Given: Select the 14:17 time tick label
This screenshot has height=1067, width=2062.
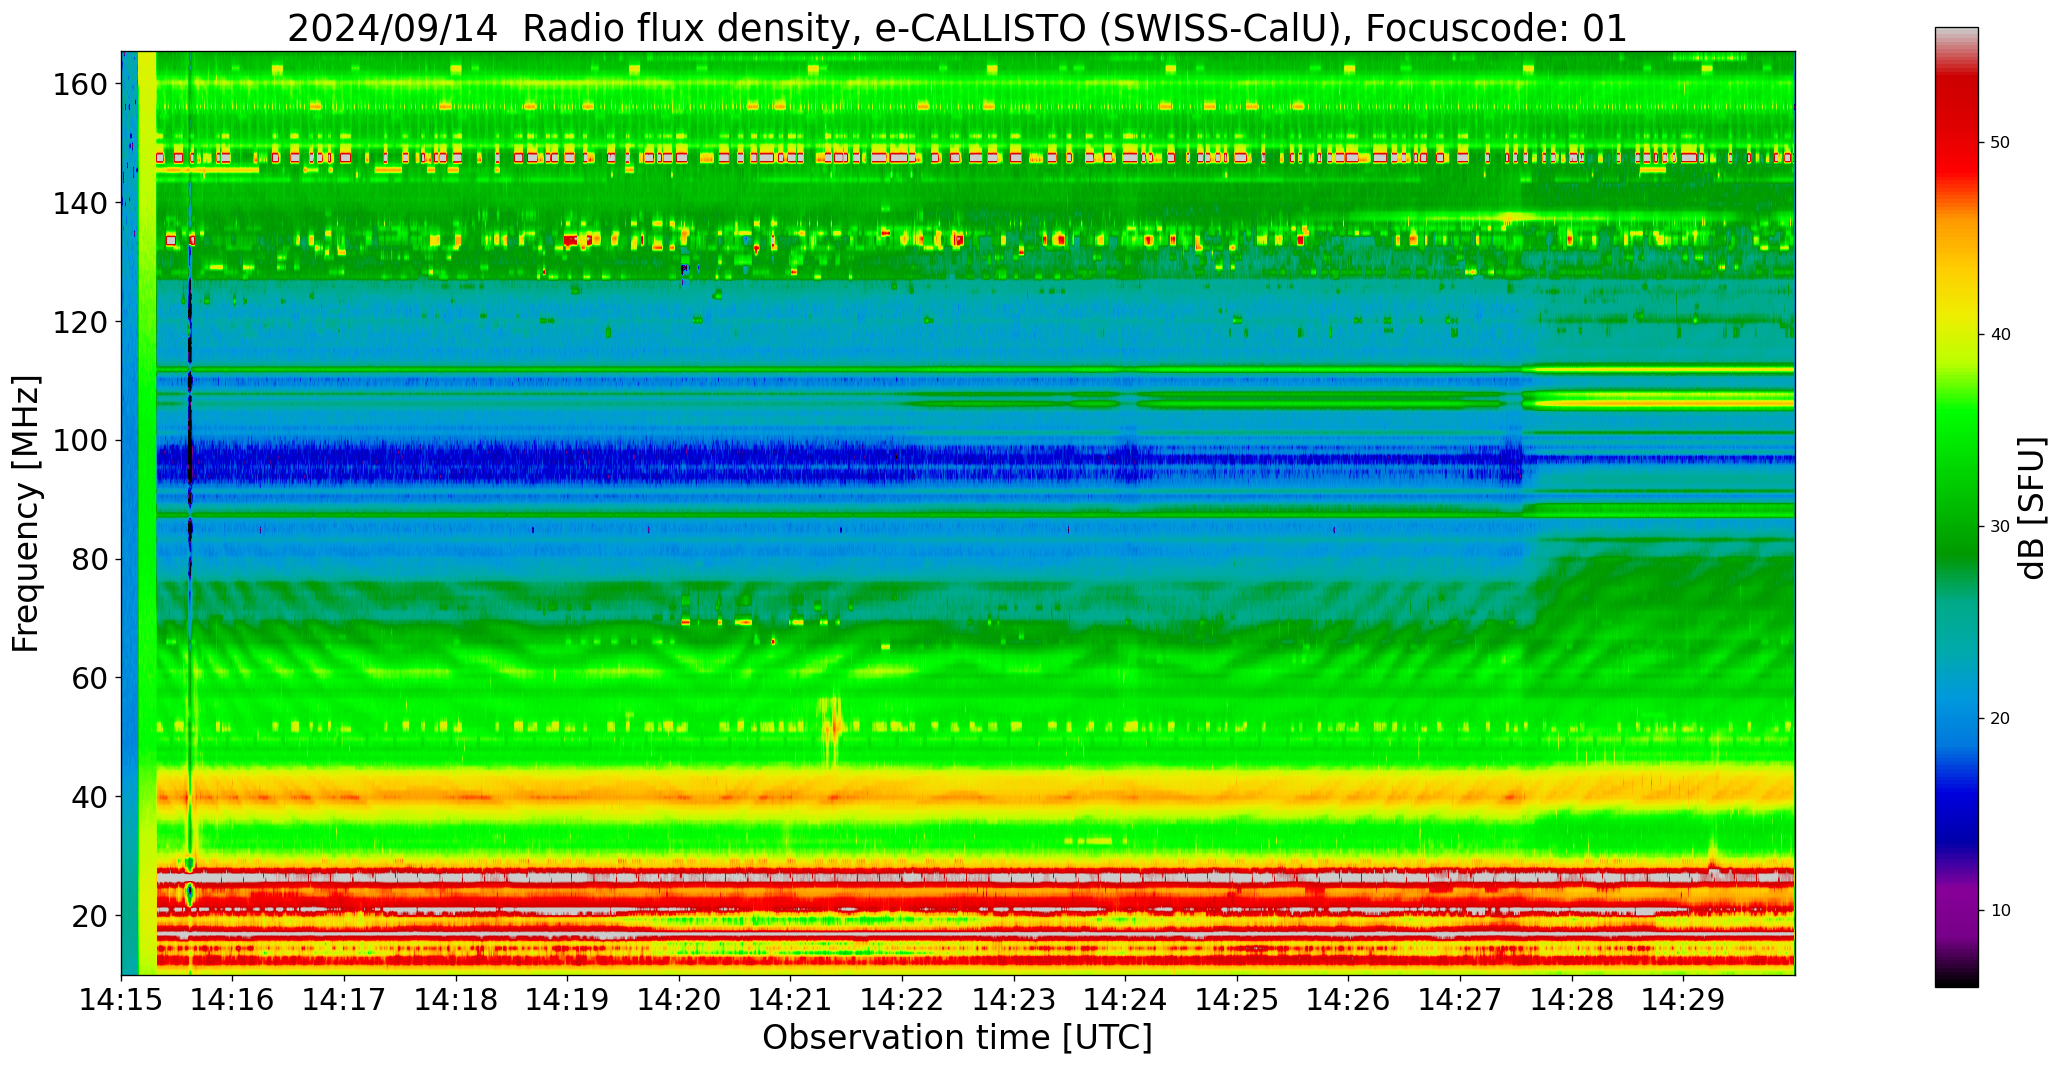Looking at the screenshot, I should pos(345,1000).
